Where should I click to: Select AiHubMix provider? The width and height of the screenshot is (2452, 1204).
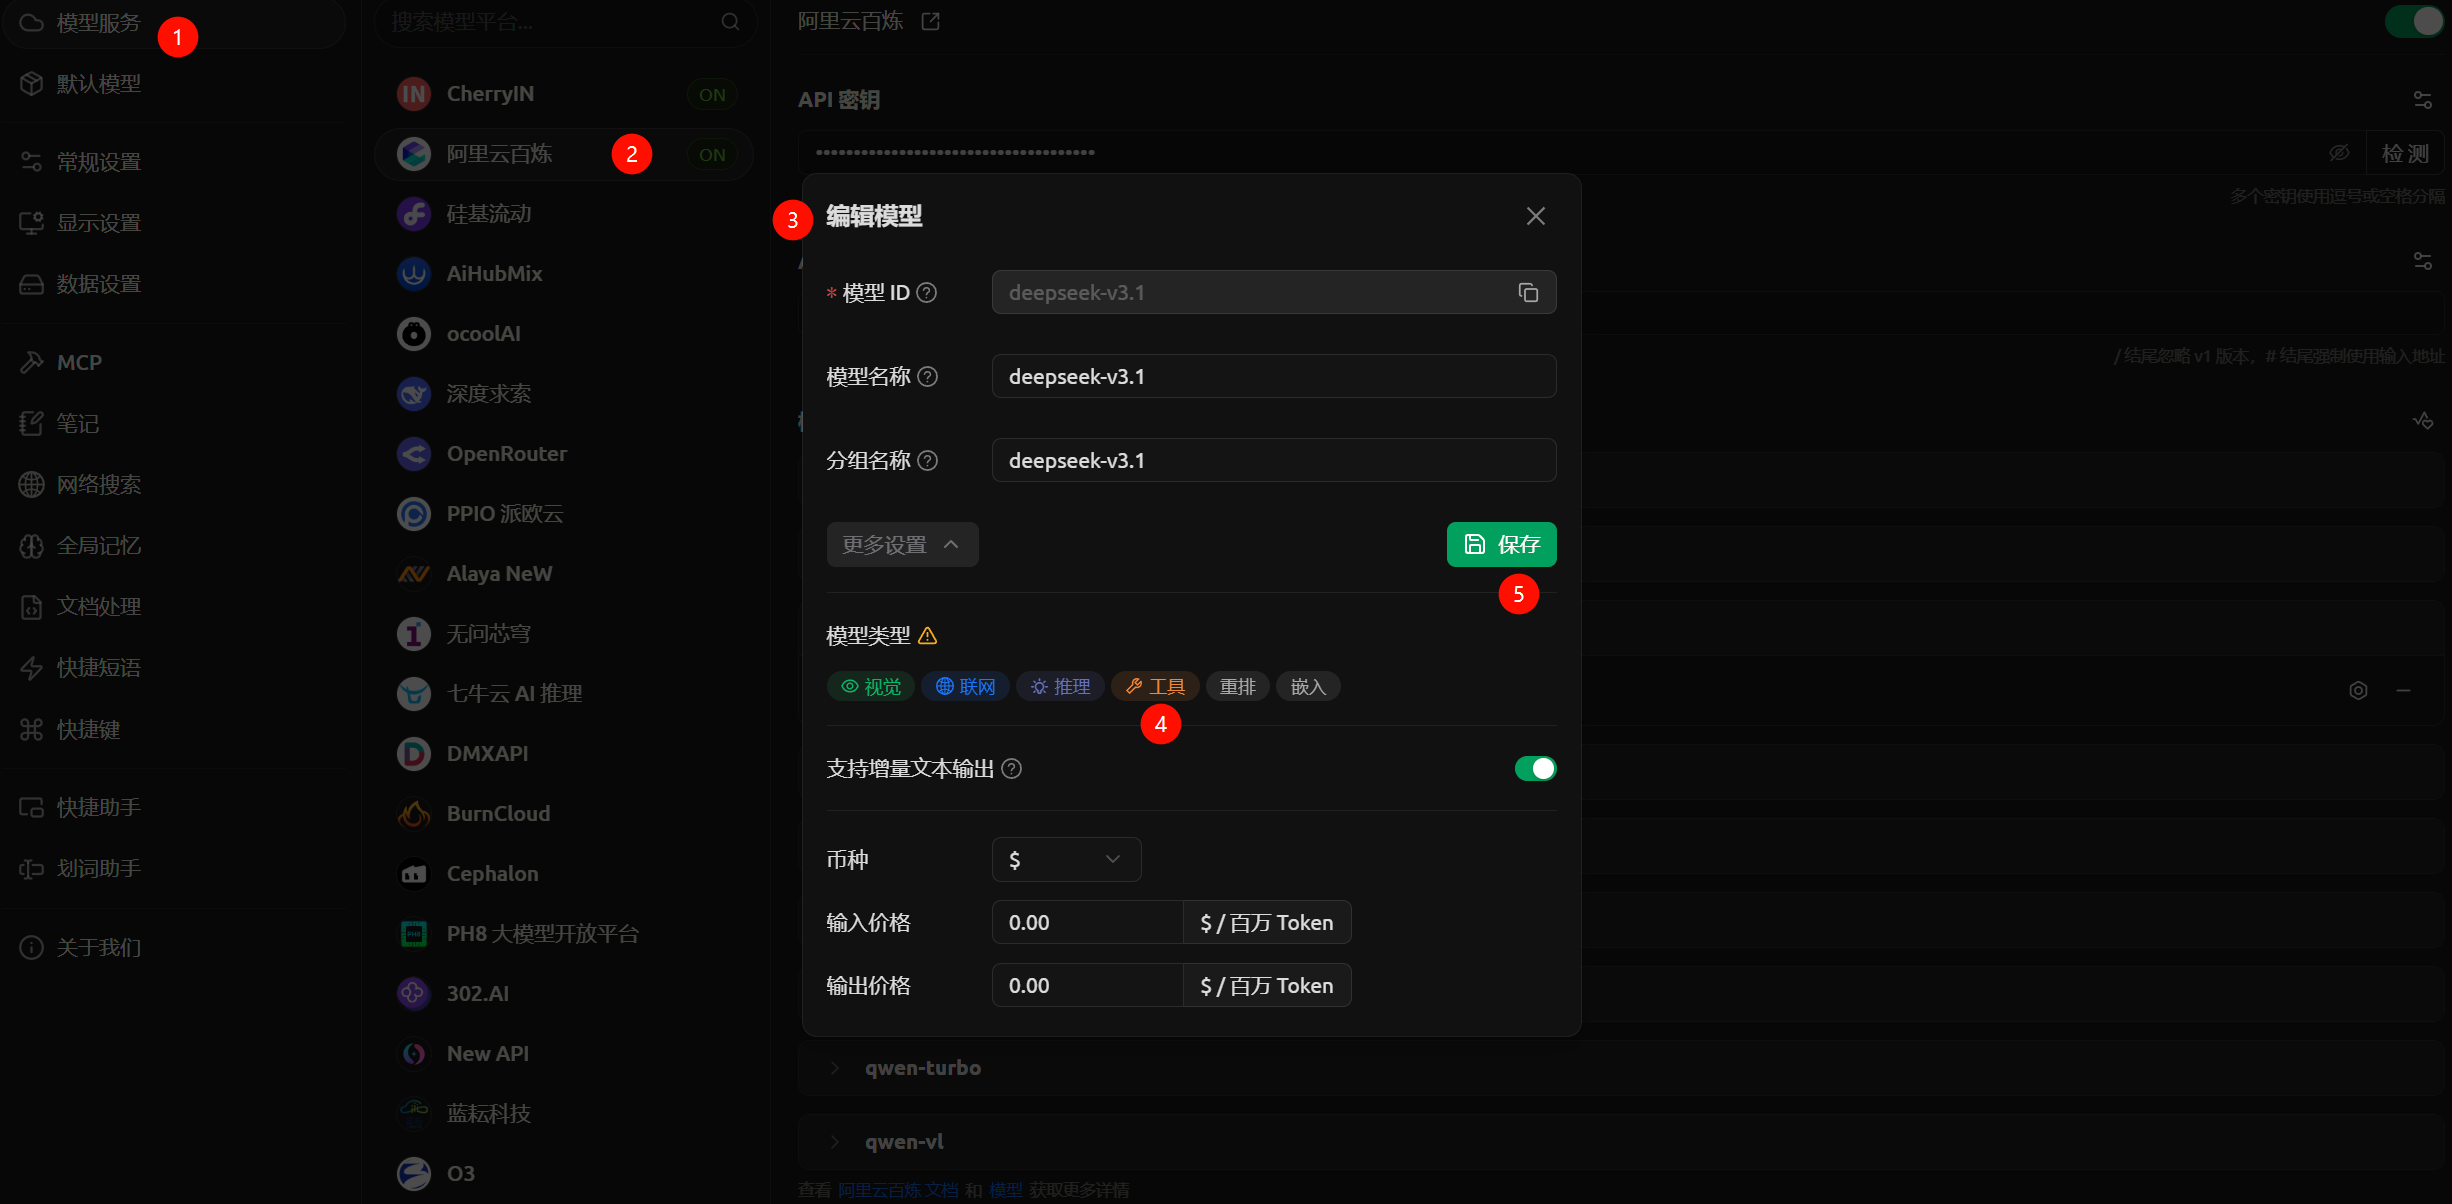(x=564, y=274)
